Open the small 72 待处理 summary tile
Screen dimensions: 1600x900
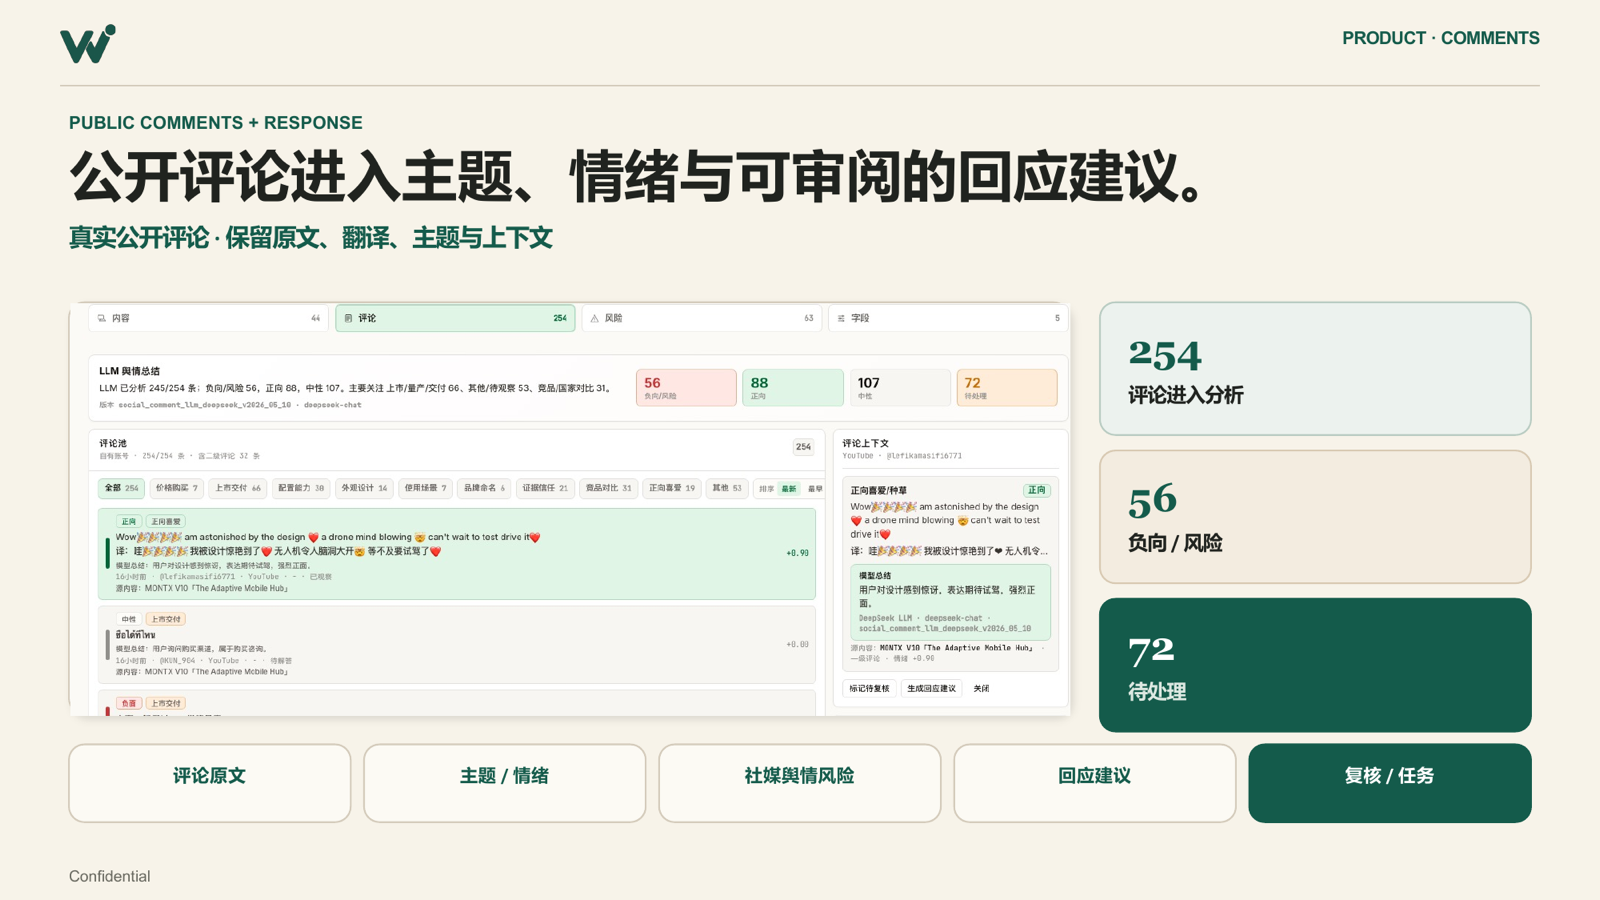point(1007,387)
